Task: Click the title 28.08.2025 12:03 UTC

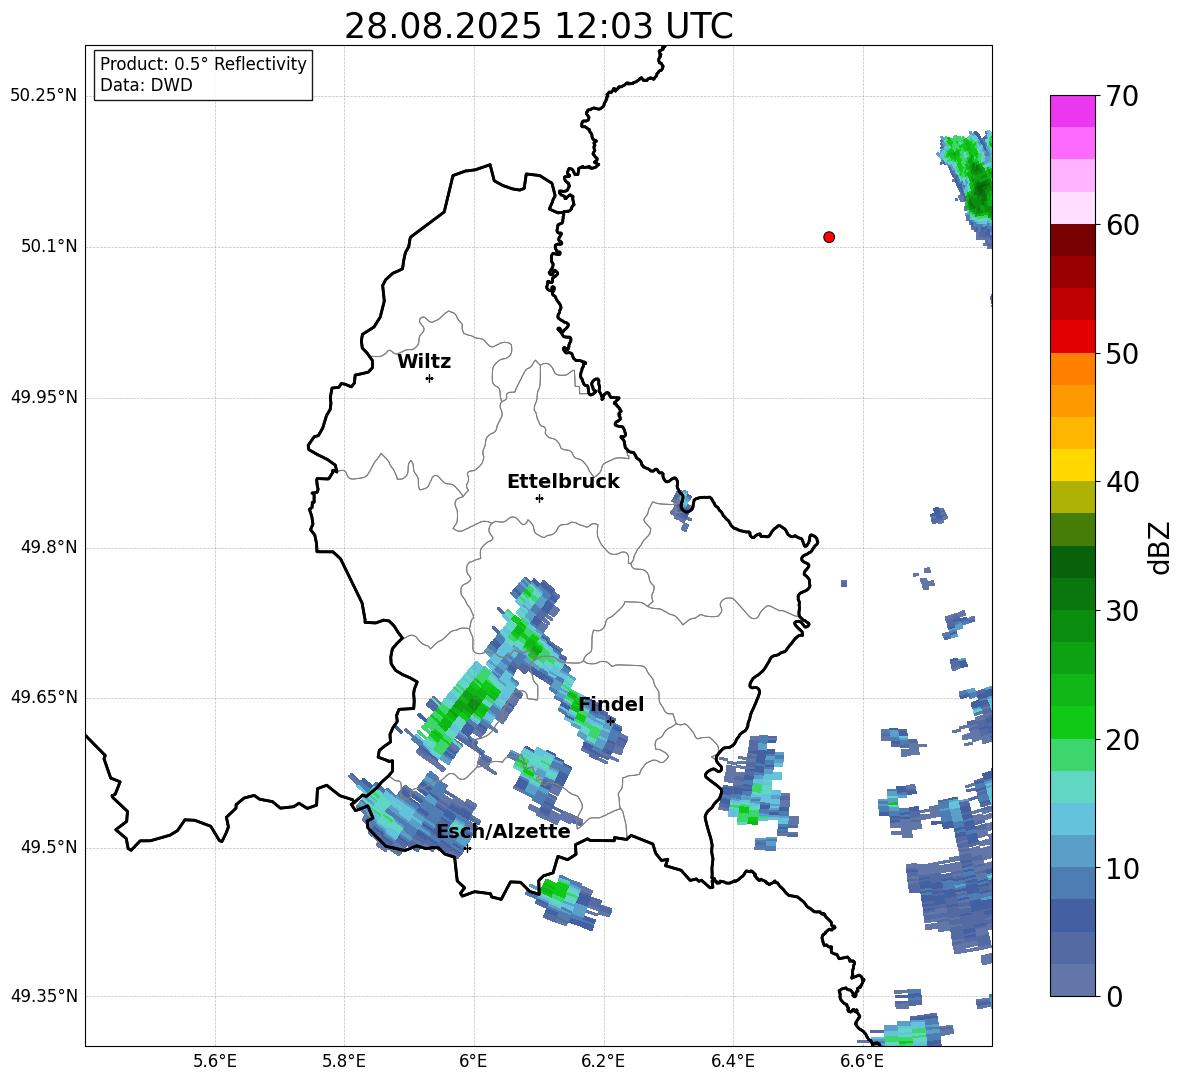Action: coord(538,26)
